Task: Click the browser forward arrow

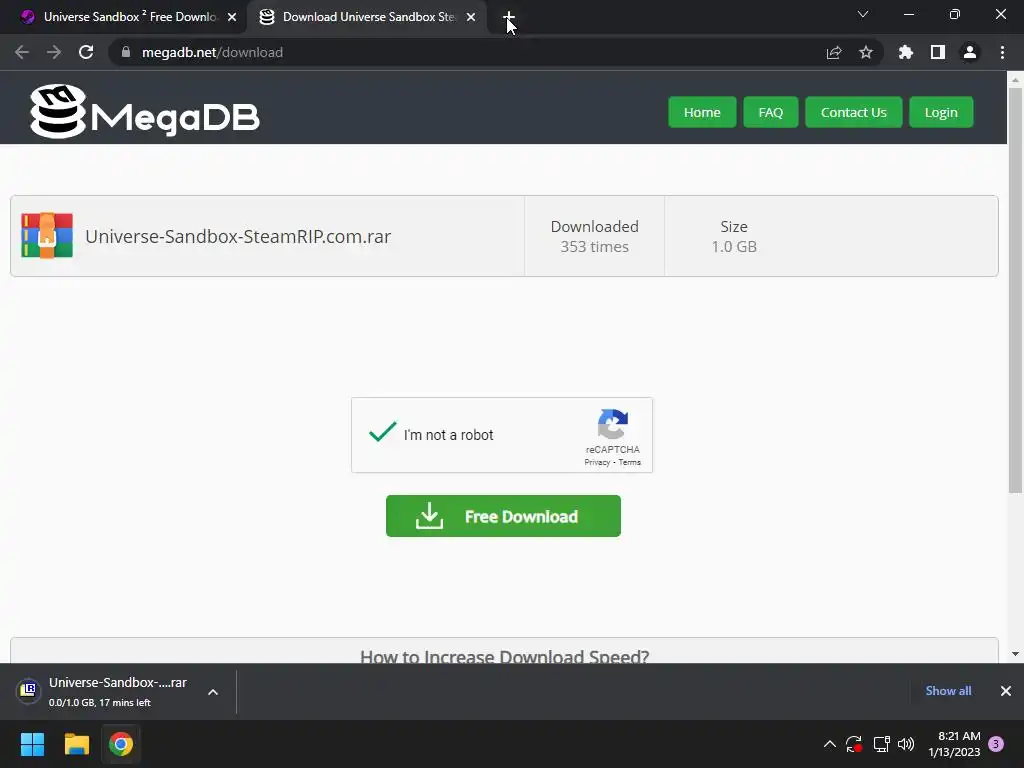Action: [54, 52]
